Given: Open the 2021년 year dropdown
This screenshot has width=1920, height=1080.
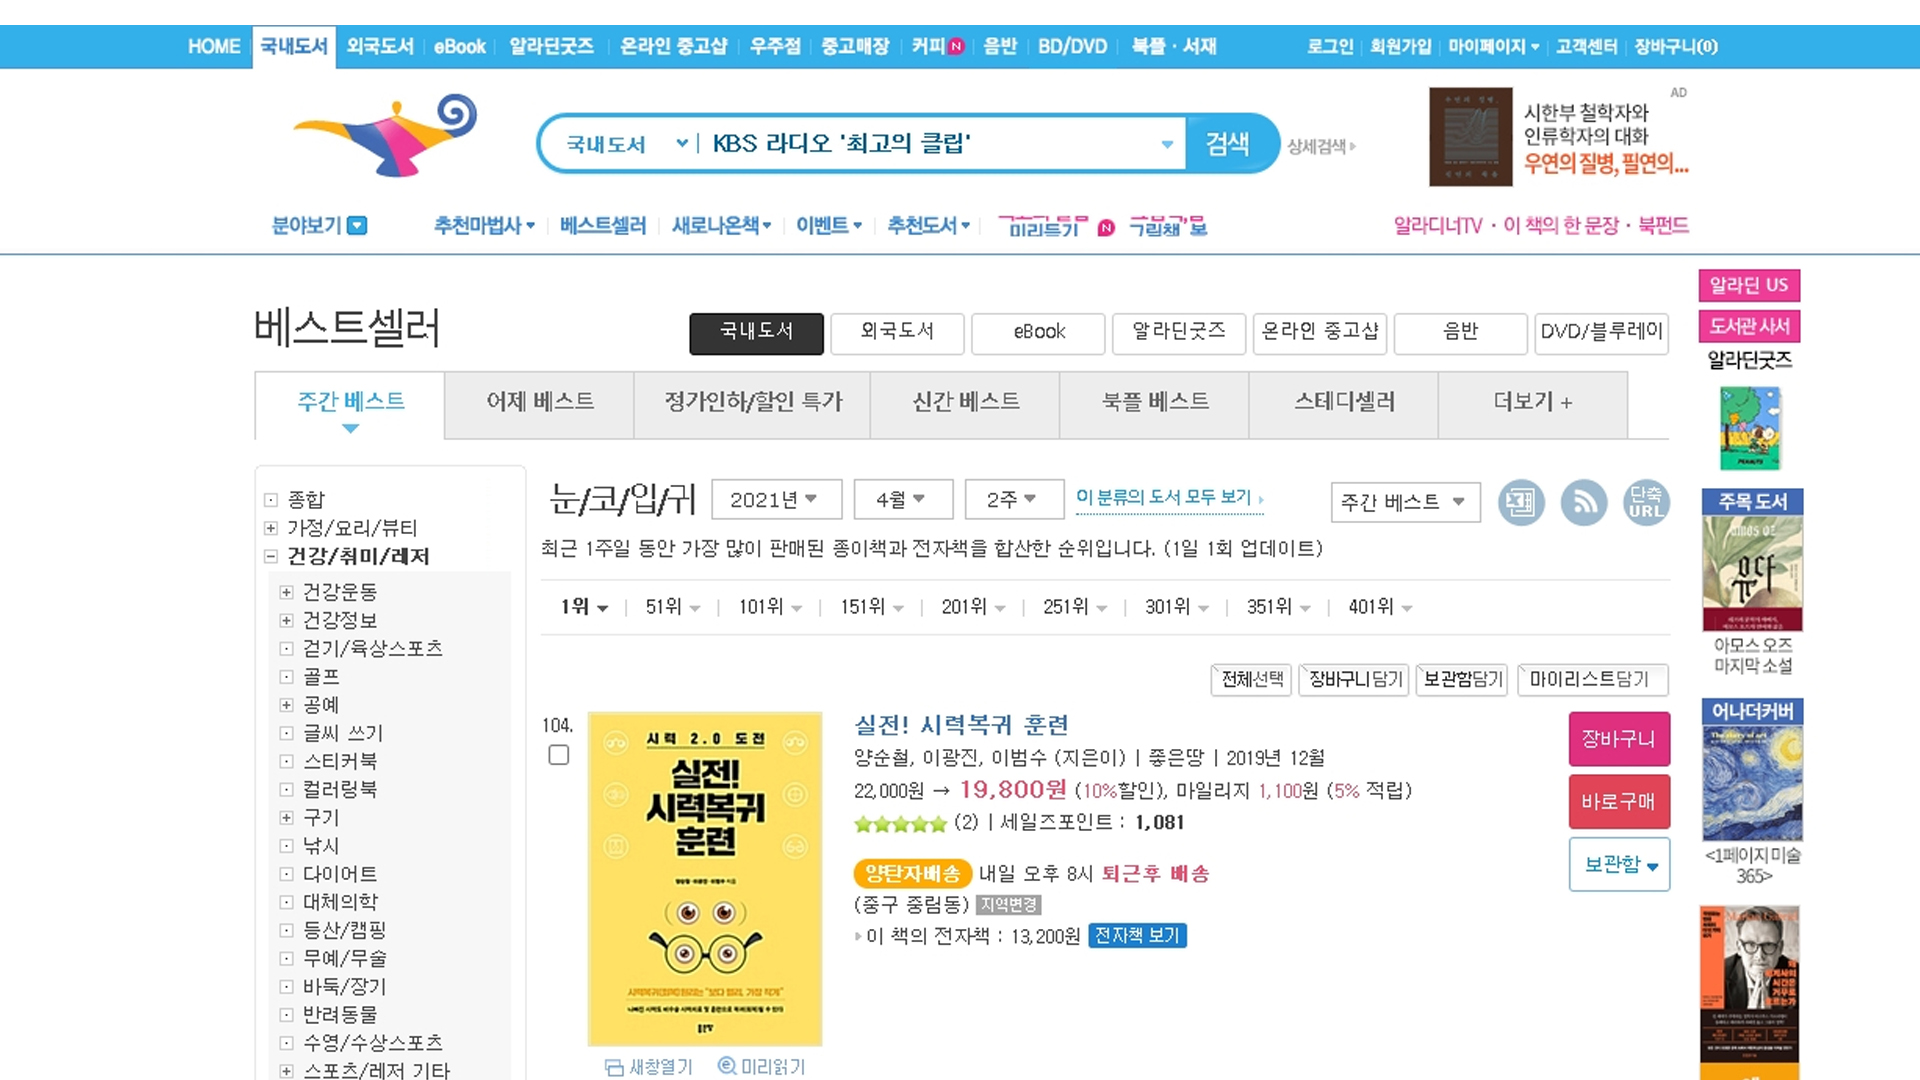Looking at the screenshot, I should 776,499.
